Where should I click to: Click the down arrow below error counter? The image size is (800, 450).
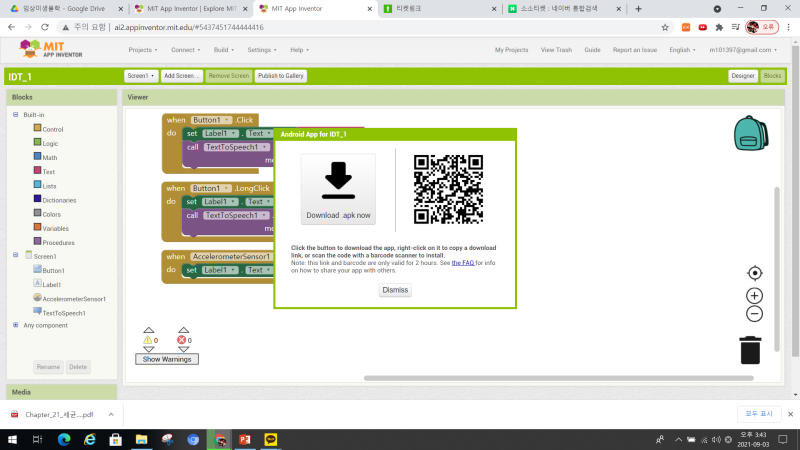[x=184, y=349]
